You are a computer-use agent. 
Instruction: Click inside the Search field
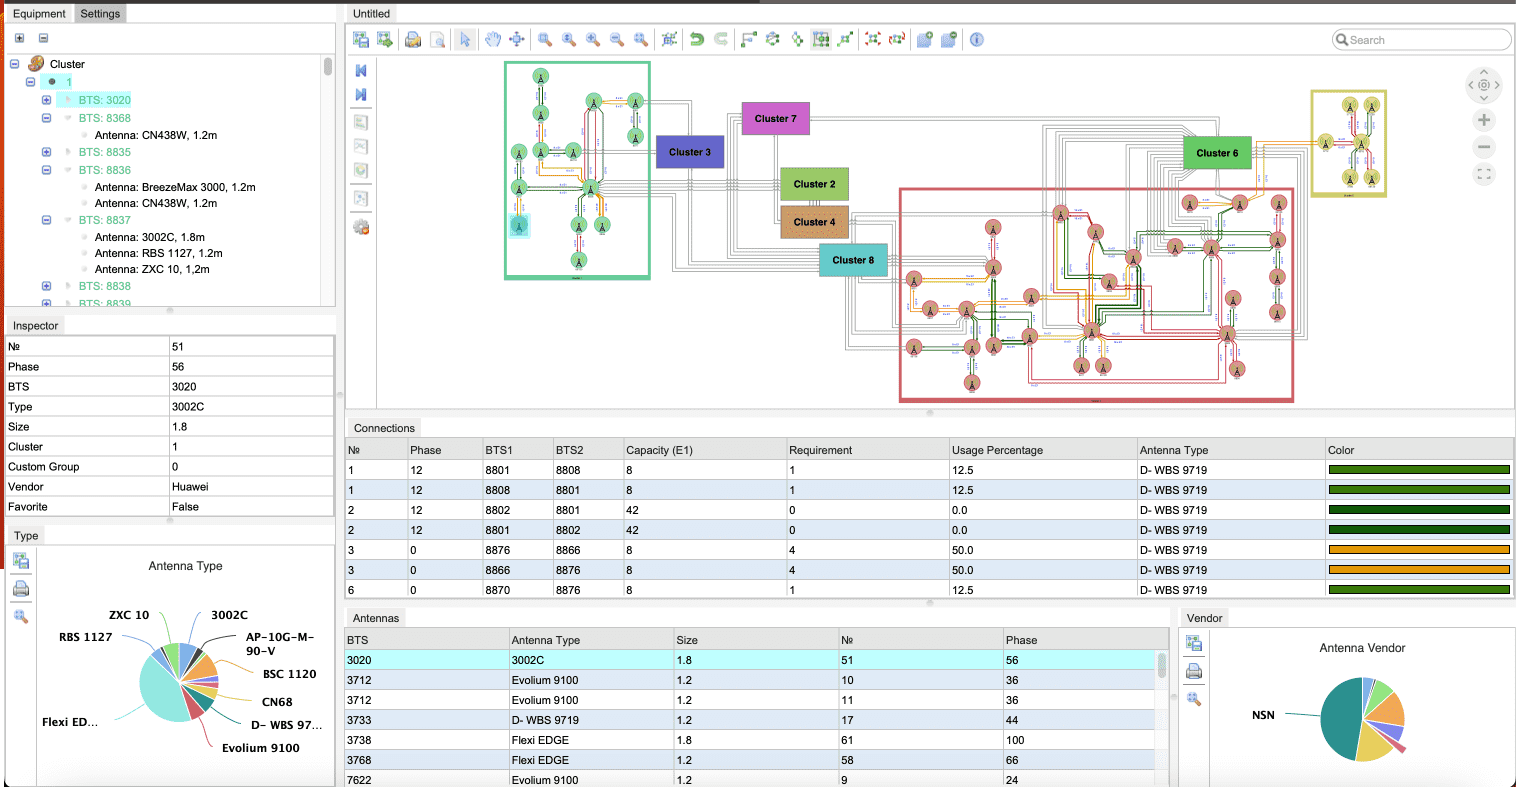(x=1420, y=39)
